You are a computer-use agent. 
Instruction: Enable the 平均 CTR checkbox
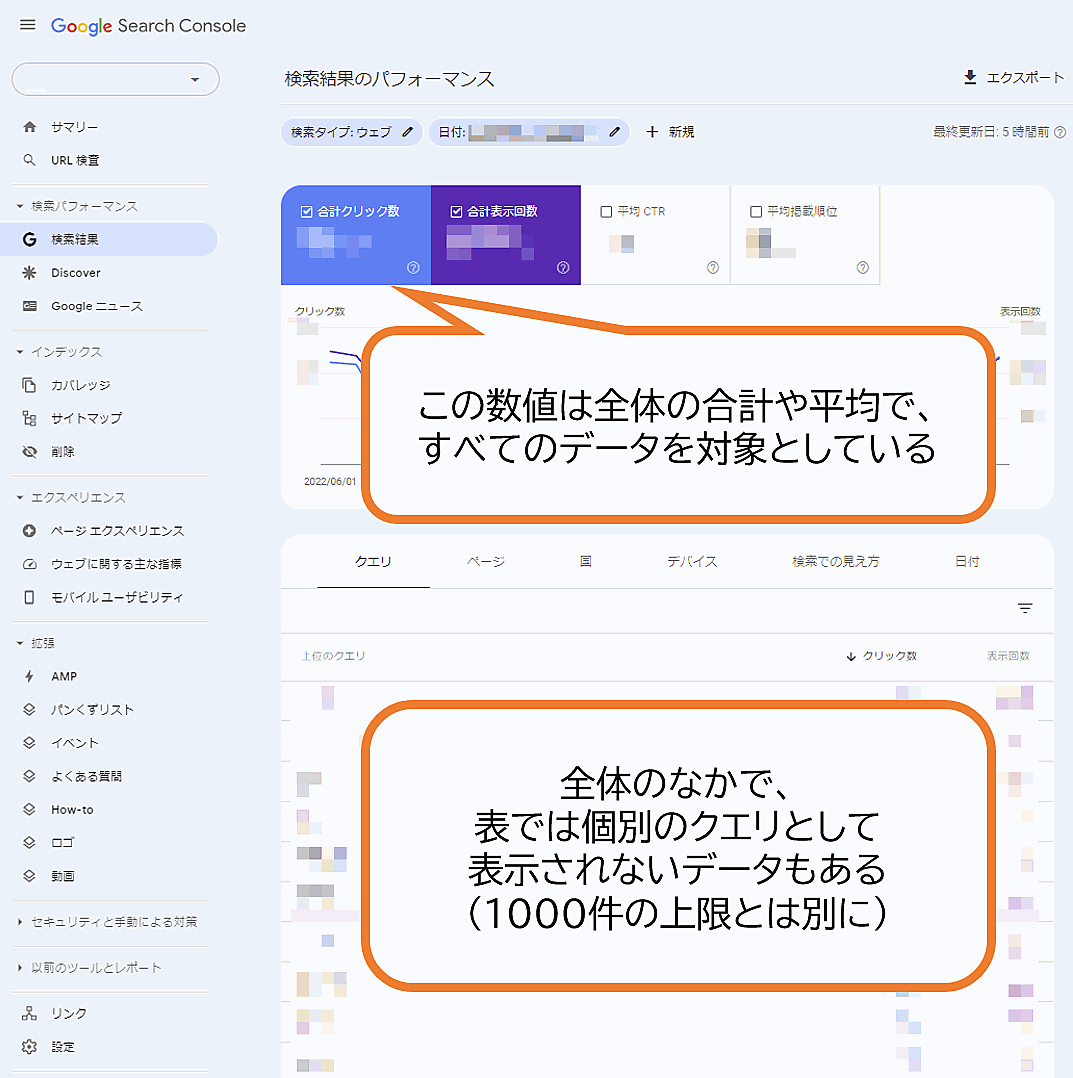pos(606,212)
